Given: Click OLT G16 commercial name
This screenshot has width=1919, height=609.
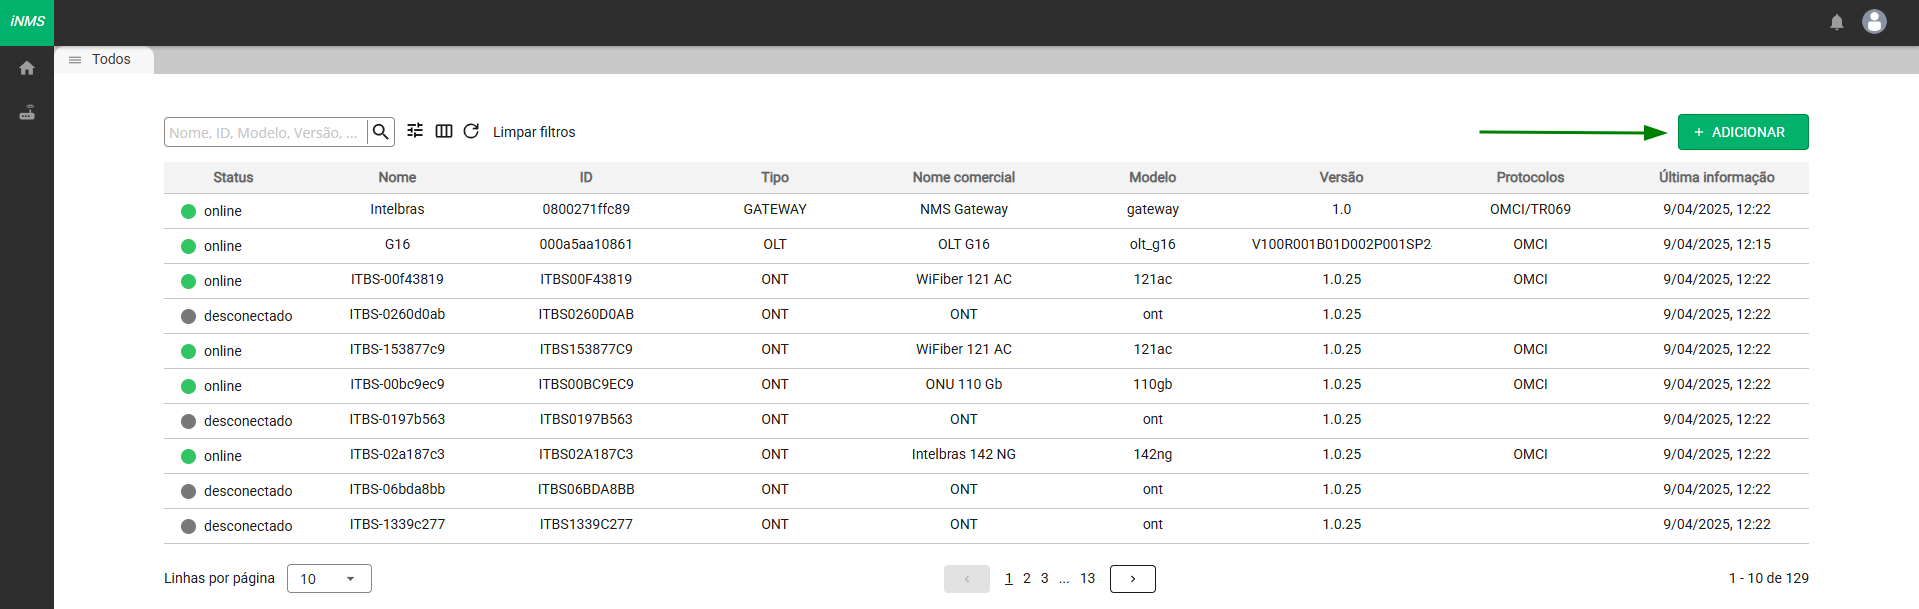Looking at the screenshot, I should [x=964, y=244].
